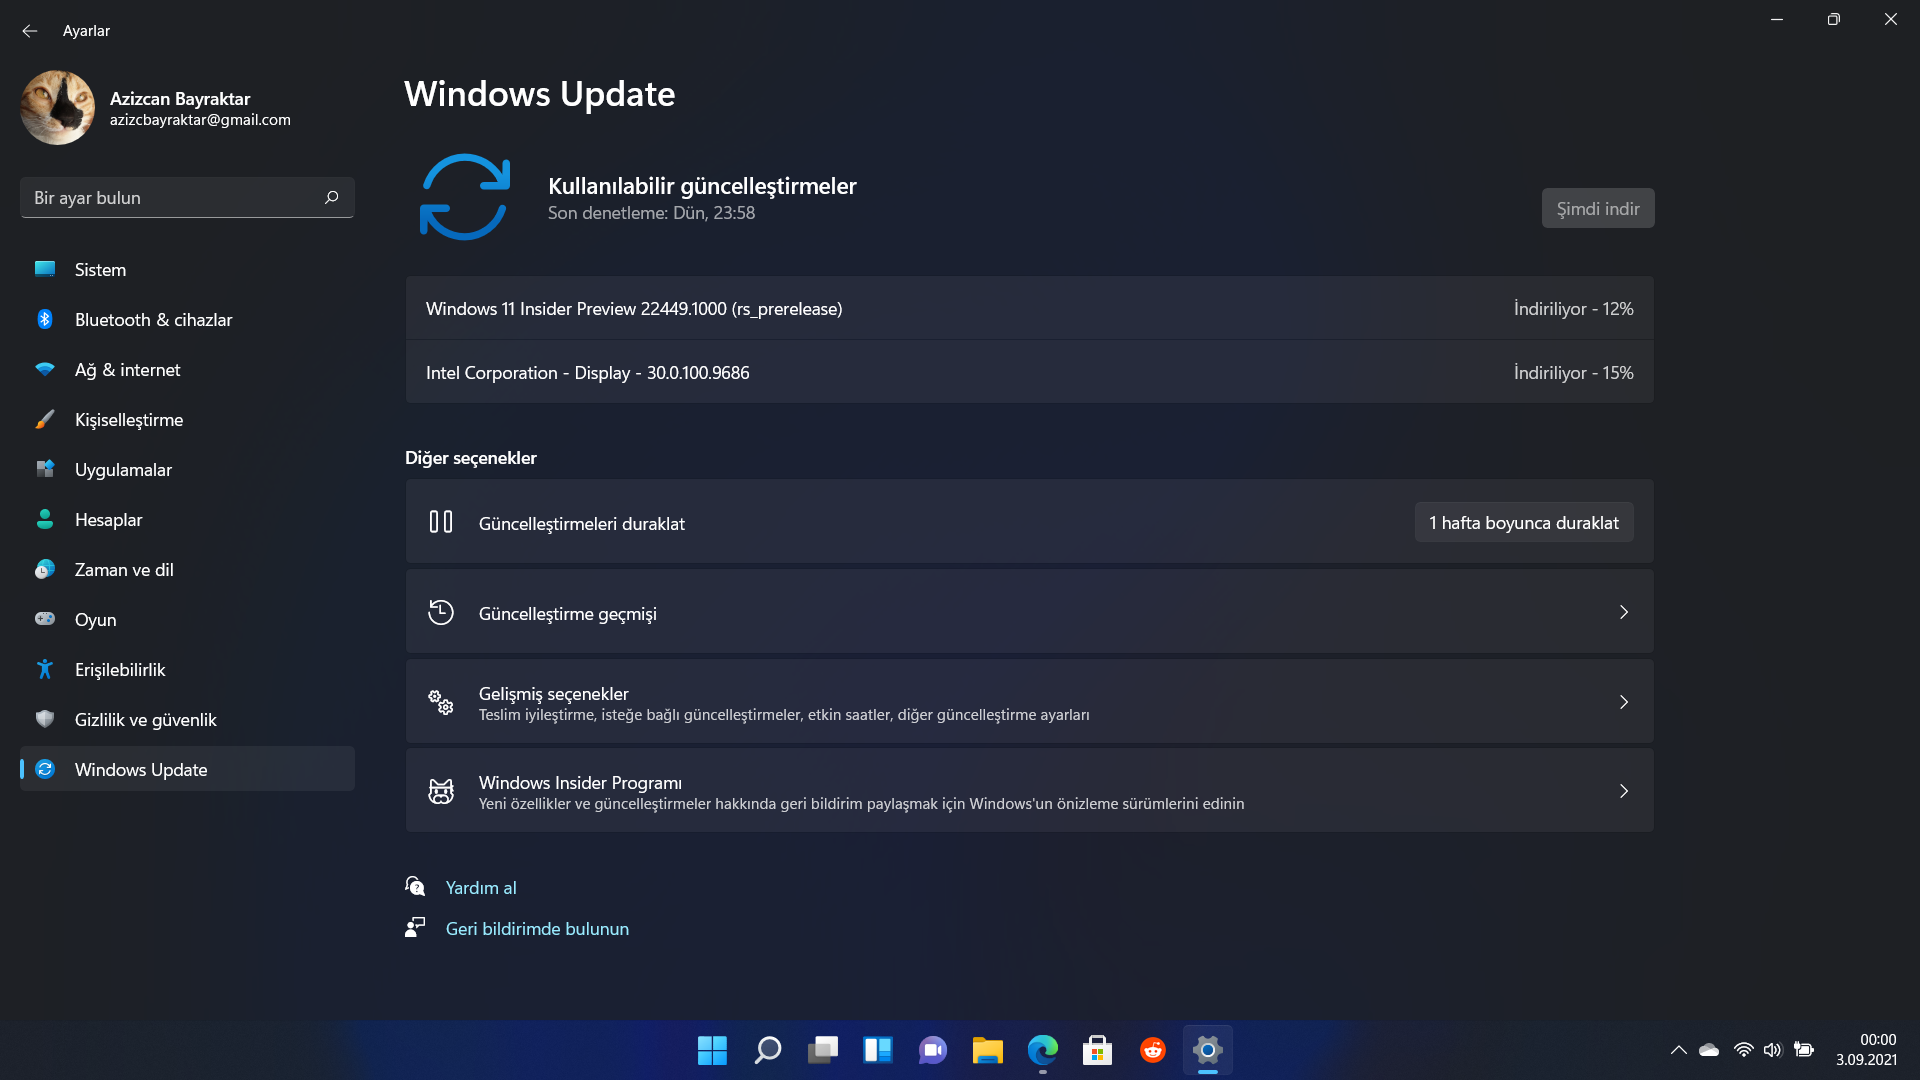Go to Kişiselleştirme settings page

[x=128, y=420]
